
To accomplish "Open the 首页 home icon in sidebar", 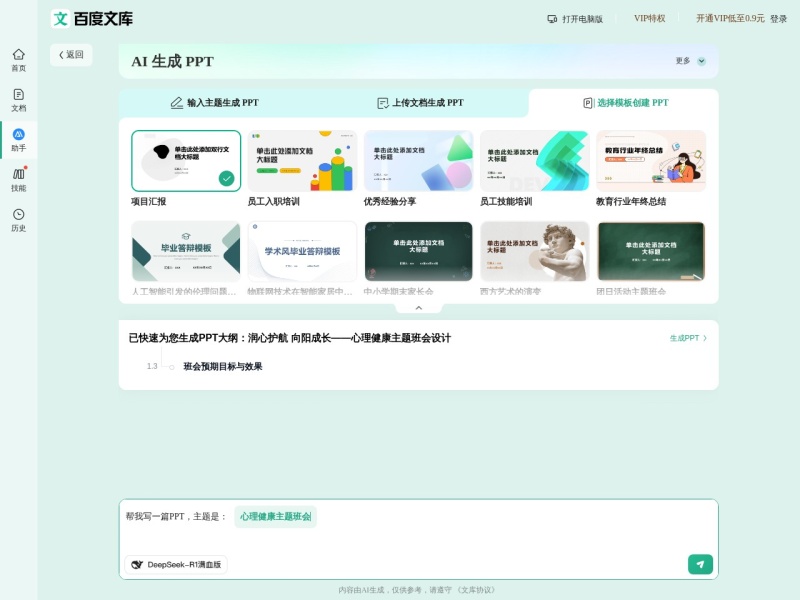I will tap(18, 55).
